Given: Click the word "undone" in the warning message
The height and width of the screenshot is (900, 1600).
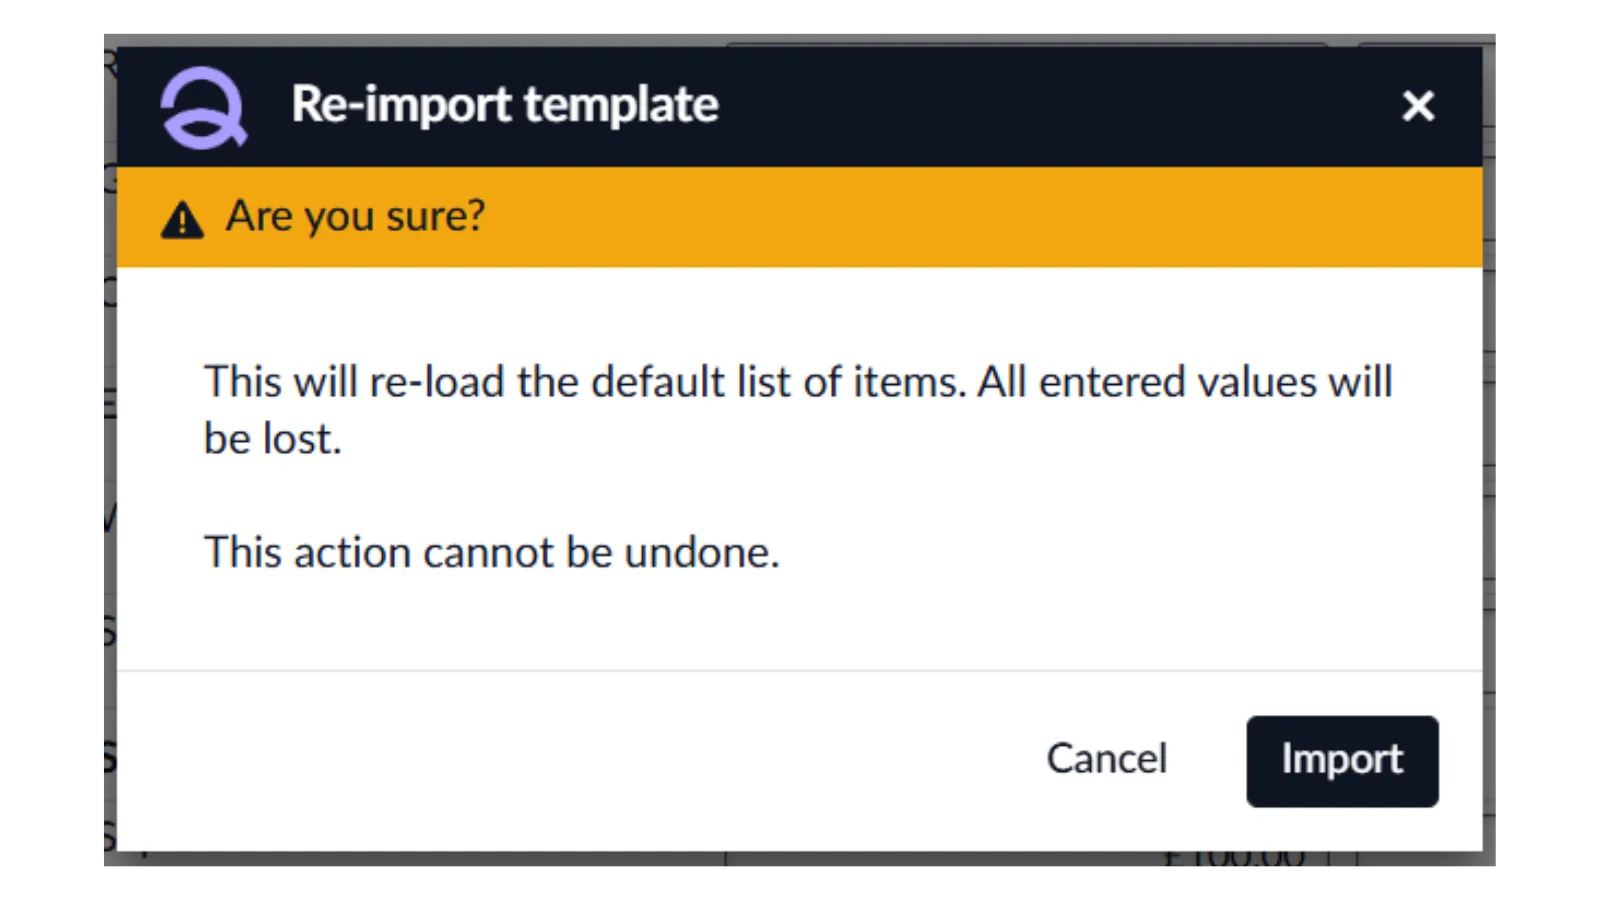Looking at the screenshot, I should tap(697, 552).
